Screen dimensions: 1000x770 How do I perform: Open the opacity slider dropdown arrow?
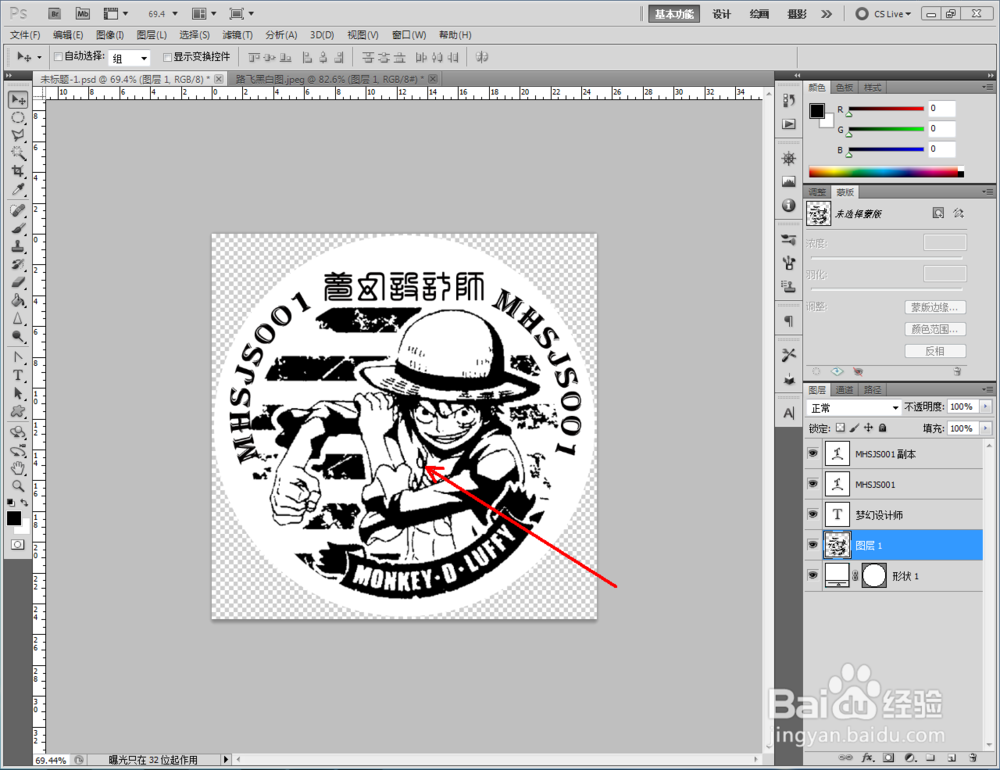(986, 406)
